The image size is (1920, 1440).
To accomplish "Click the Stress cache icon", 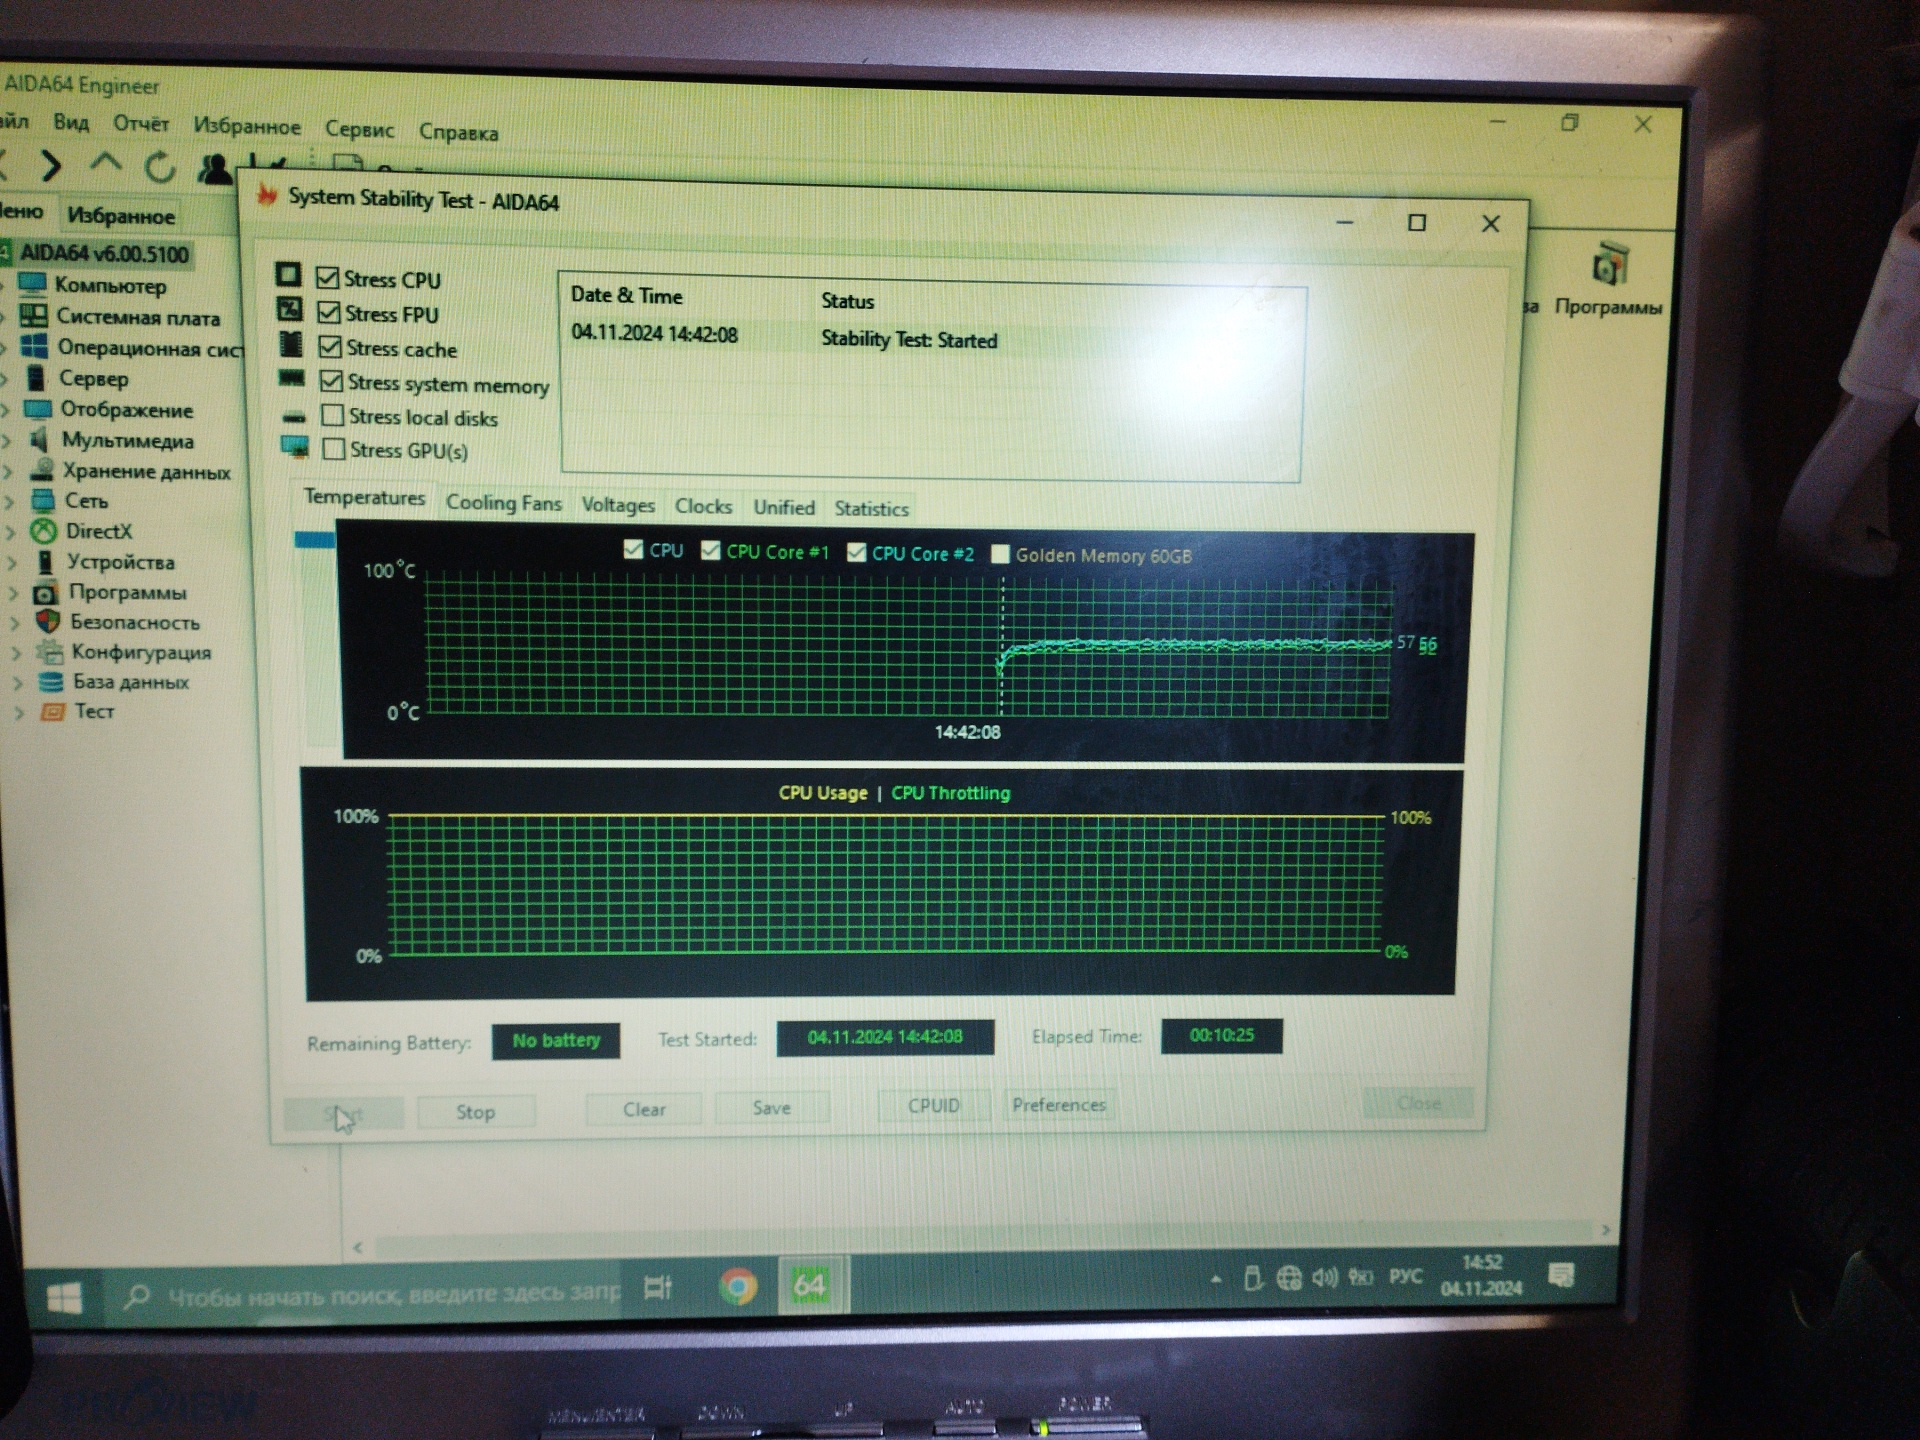I will click(x=291, y=344).
